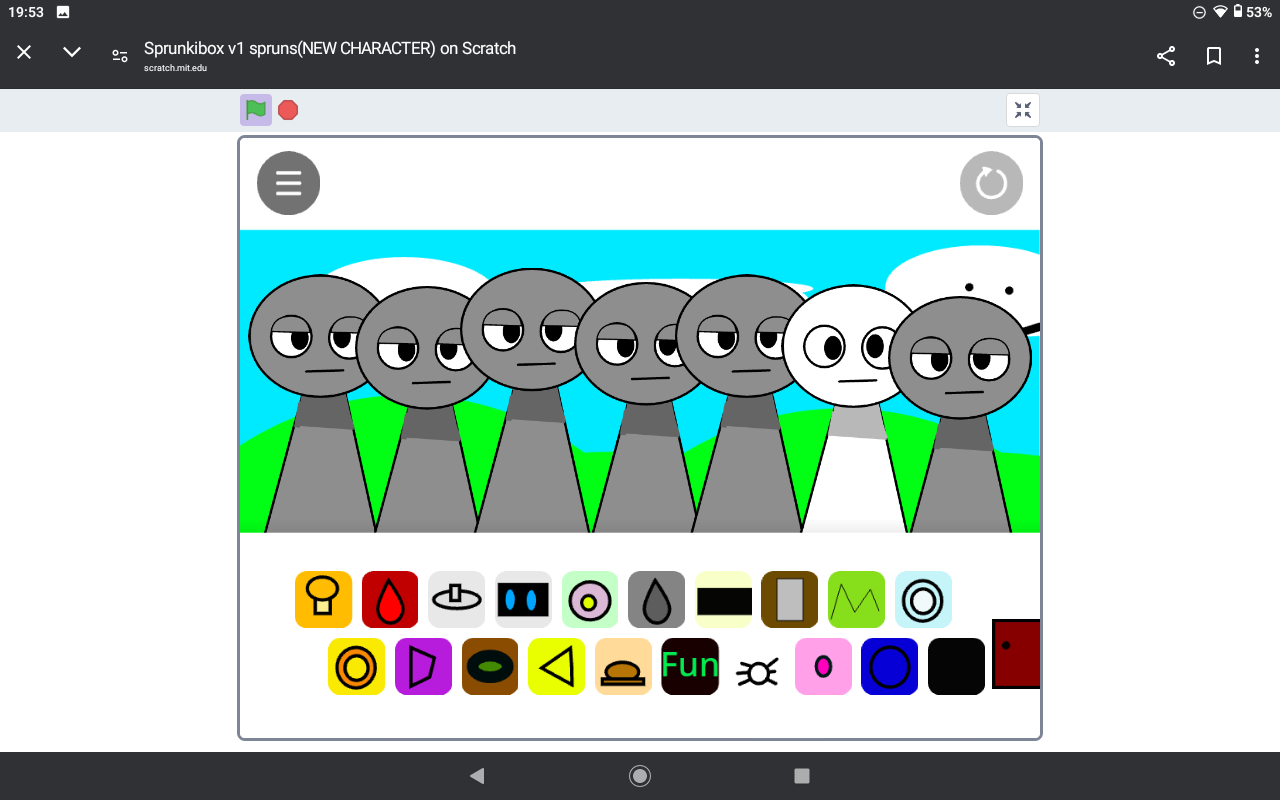Select the light gray flat-hat icon
Image resolution: width=1280 pixels, height=800 pixels.
click(456, 599)
